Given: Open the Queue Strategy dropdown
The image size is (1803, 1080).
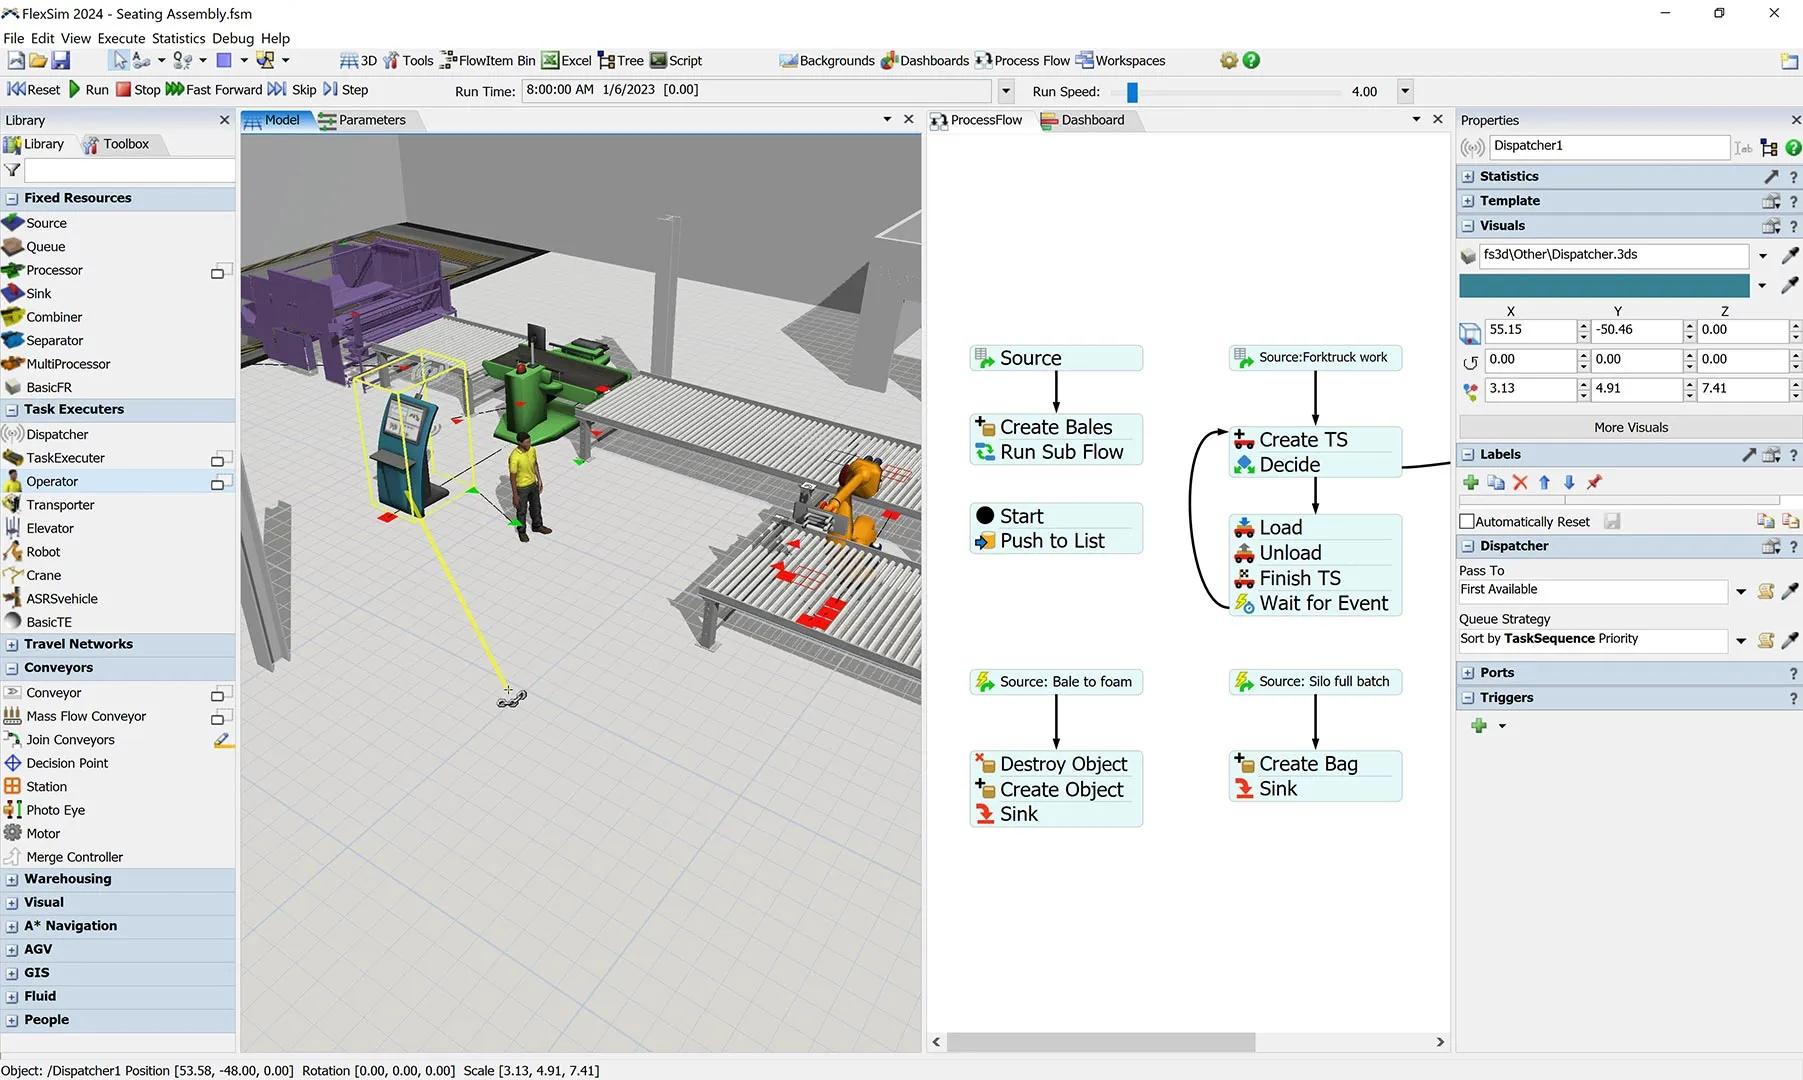Looking at the screenshot, I should click(x=1740, y=640).
